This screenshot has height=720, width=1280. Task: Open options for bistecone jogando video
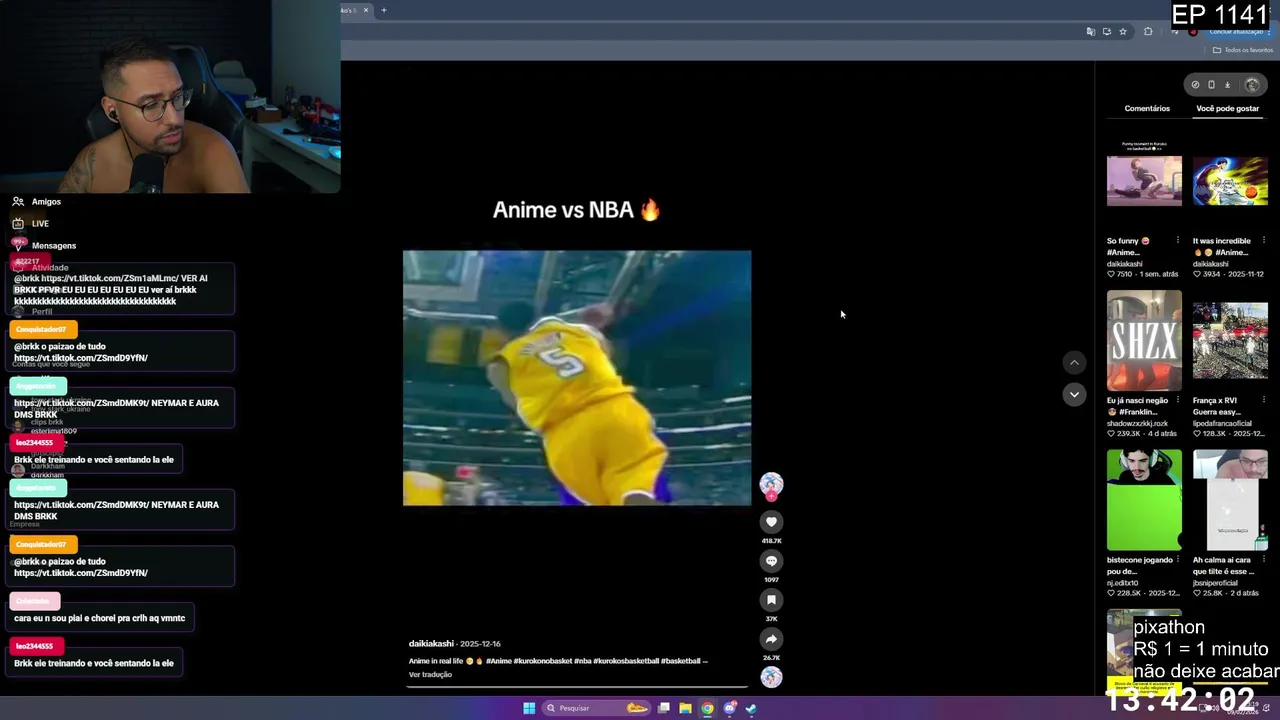[1177, 560]
